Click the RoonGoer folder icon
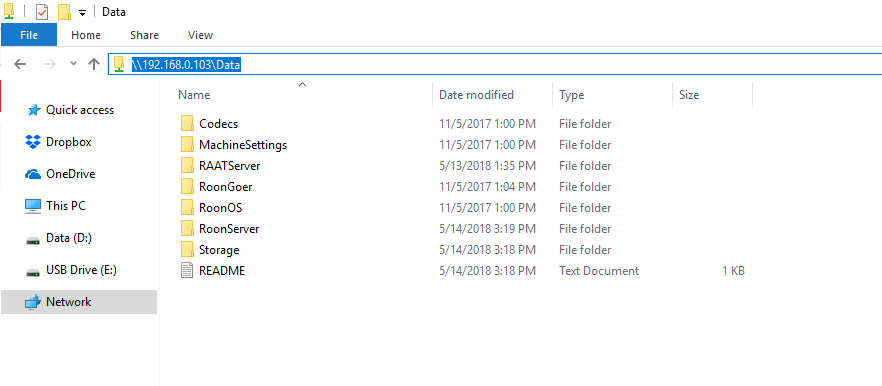This screenshot has width=882, height=386. 187,186
